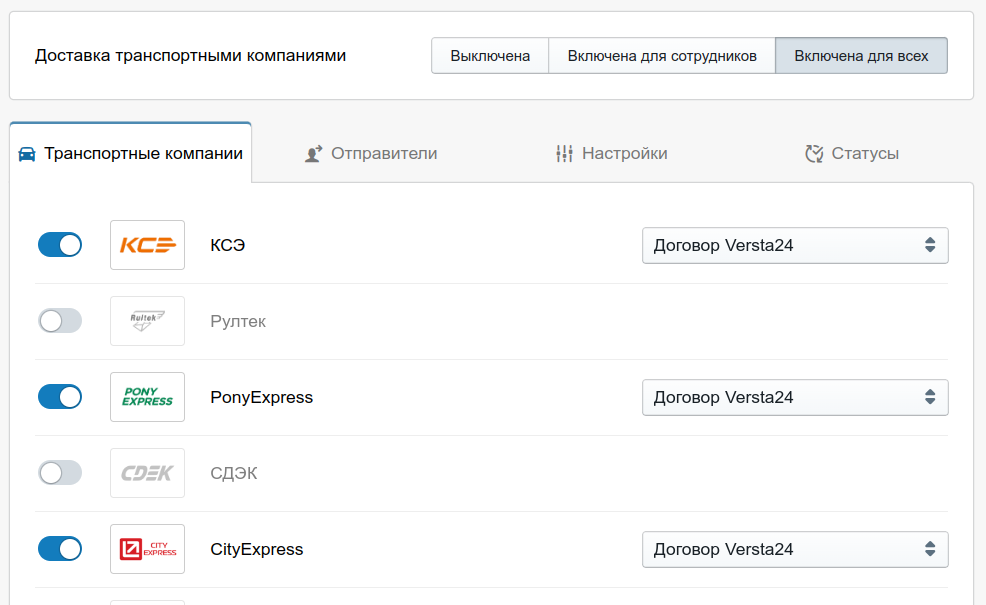
Task: Disable the КСЭ carrier toggle
Action: click(x=60, y=245)
